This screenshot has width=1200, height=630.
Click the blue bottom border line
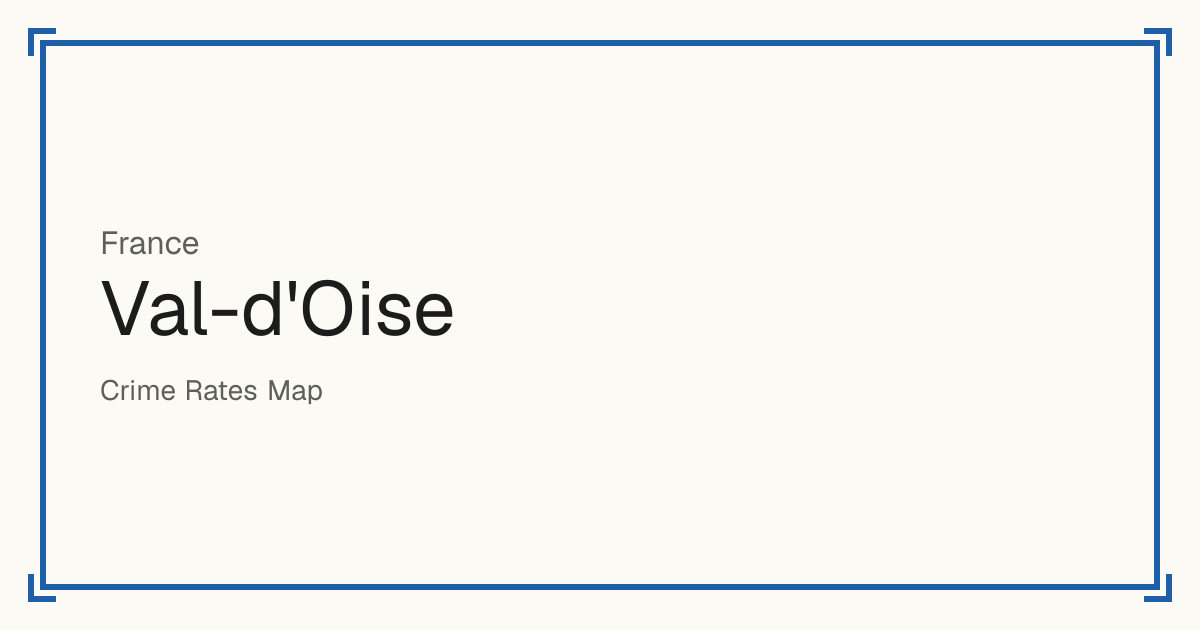pos(600,587)
